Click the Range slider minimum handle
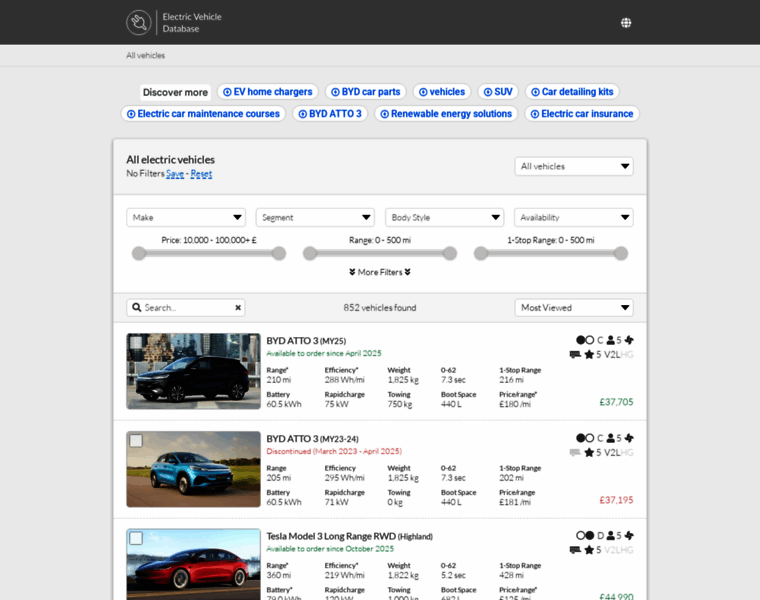760x600 pixels. (x=310, y=253)
